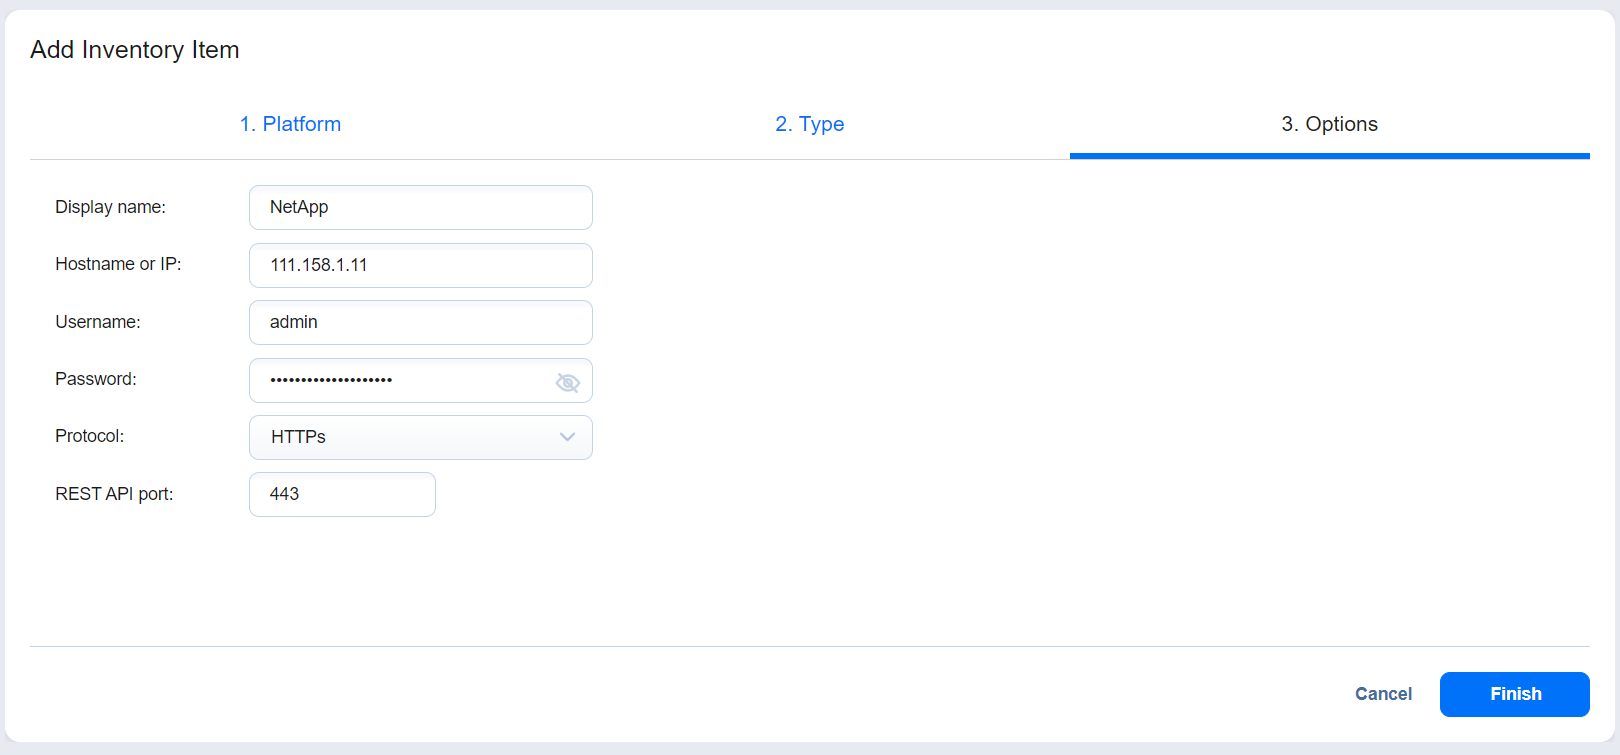The image size is (1620, 755).
Task: Click the "Username:" label text
Action: 98,322
